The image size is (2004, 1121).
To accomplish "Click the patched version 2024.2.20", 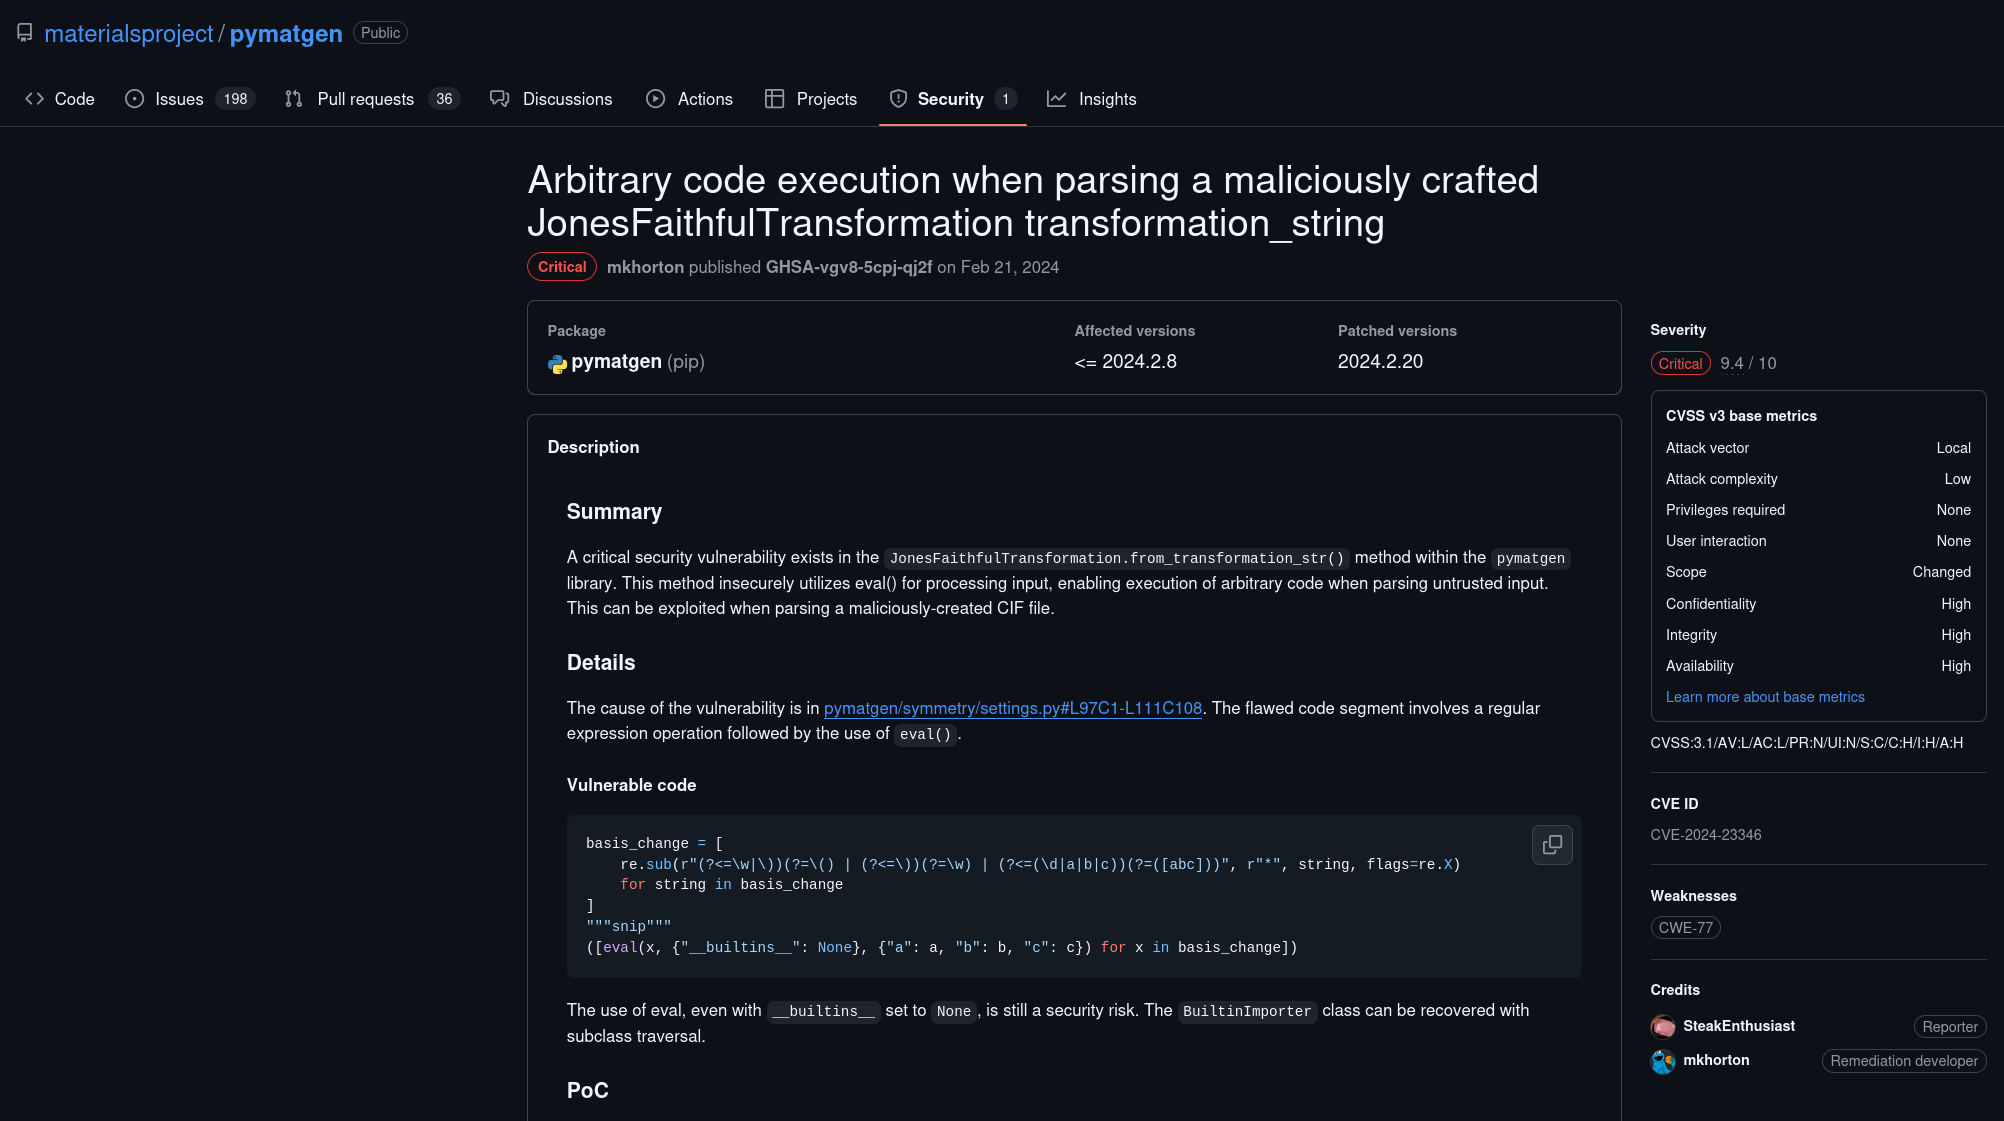I will pos(1380,362).
